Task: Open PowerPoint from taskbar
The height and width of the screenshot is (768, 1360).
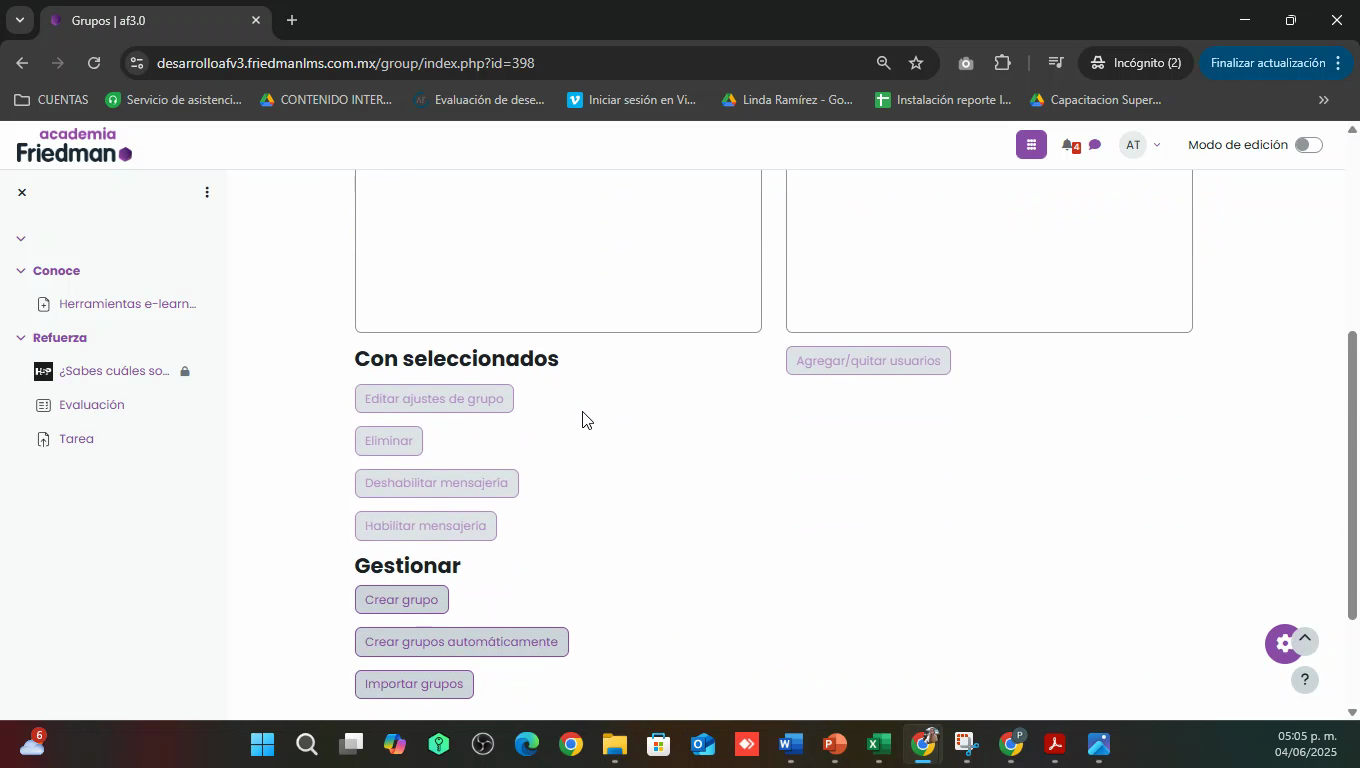Action: (834, 745)
